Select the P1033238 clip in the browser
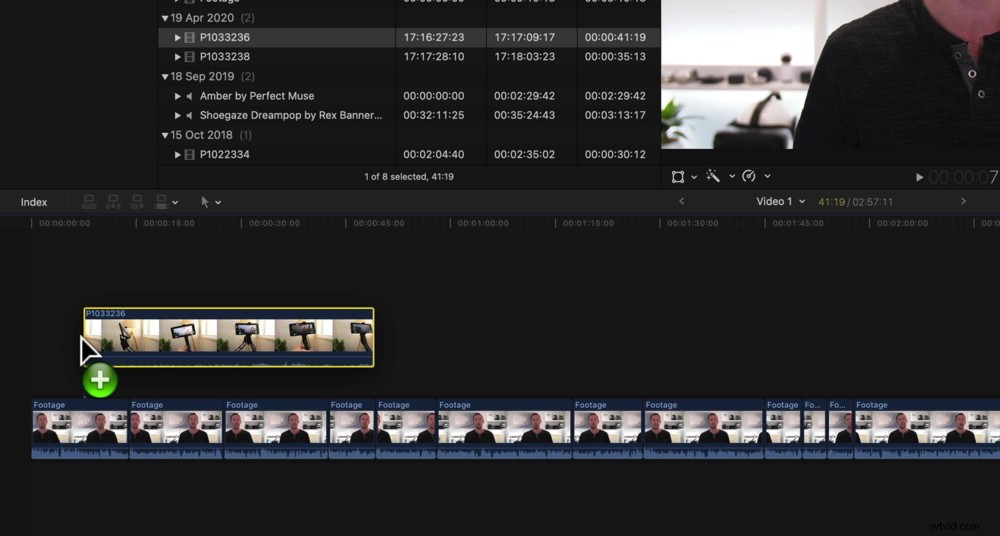This screenshot has height=536, width=1000. click(224, 57)
